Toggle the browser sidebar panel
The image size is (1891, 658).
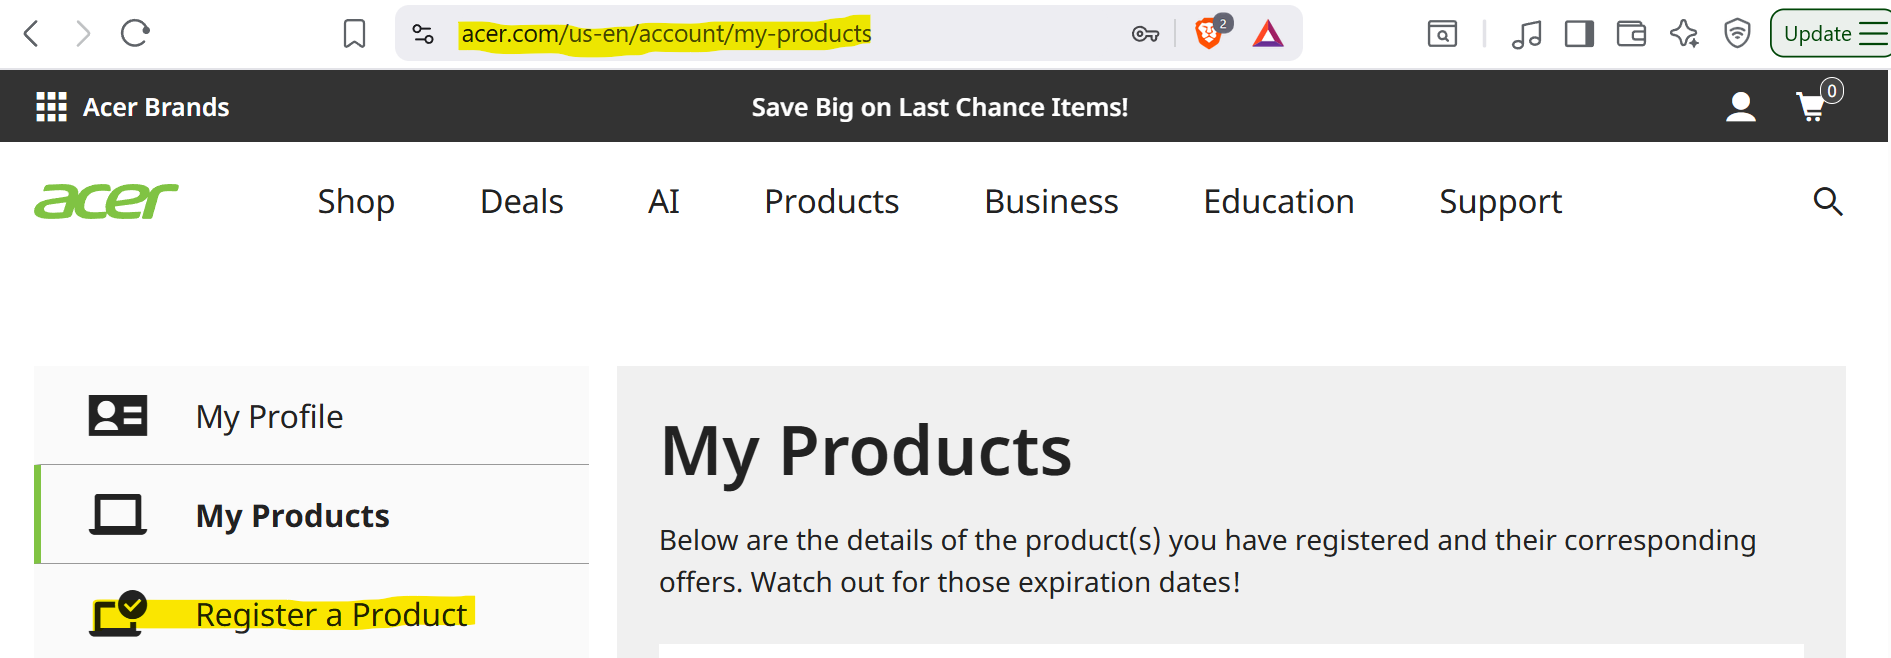click(1579, 34)
